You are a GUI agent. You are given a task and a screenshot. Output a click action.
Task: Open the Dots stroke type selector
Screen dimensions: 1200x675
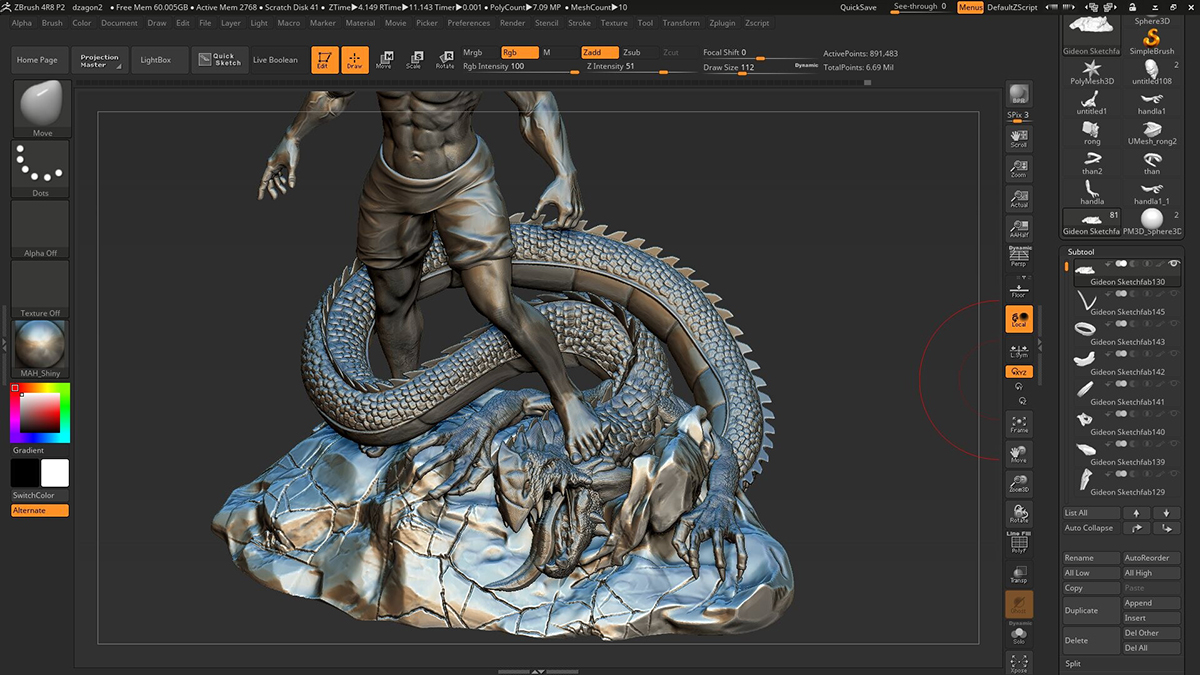coord(41,168)
